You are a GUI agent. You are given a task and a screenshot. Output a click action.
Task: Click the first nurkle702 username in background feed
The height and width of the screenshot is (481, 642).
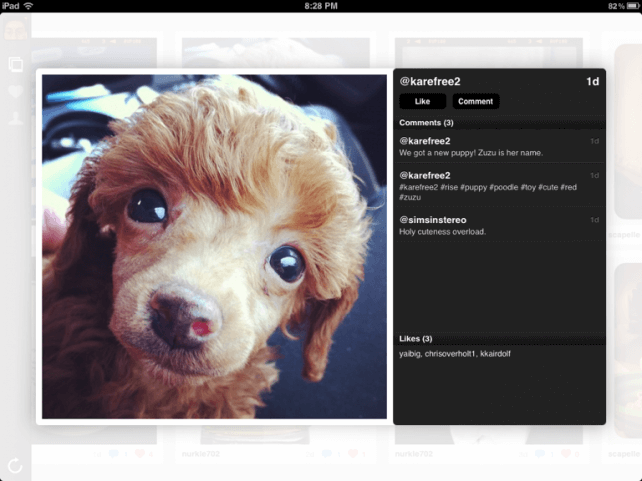coord(201,454)
